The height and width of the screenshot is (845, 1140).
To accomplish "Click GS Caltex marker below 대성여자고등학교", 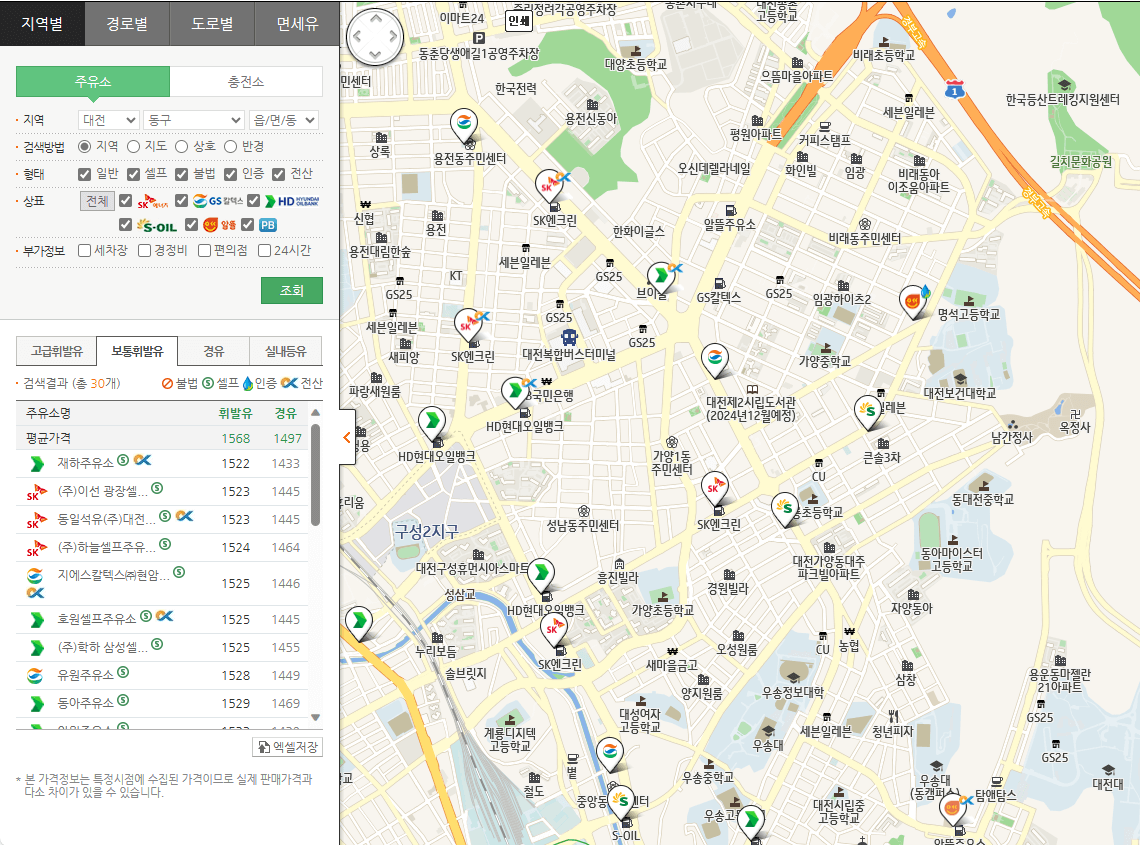I will click(610, 754).
